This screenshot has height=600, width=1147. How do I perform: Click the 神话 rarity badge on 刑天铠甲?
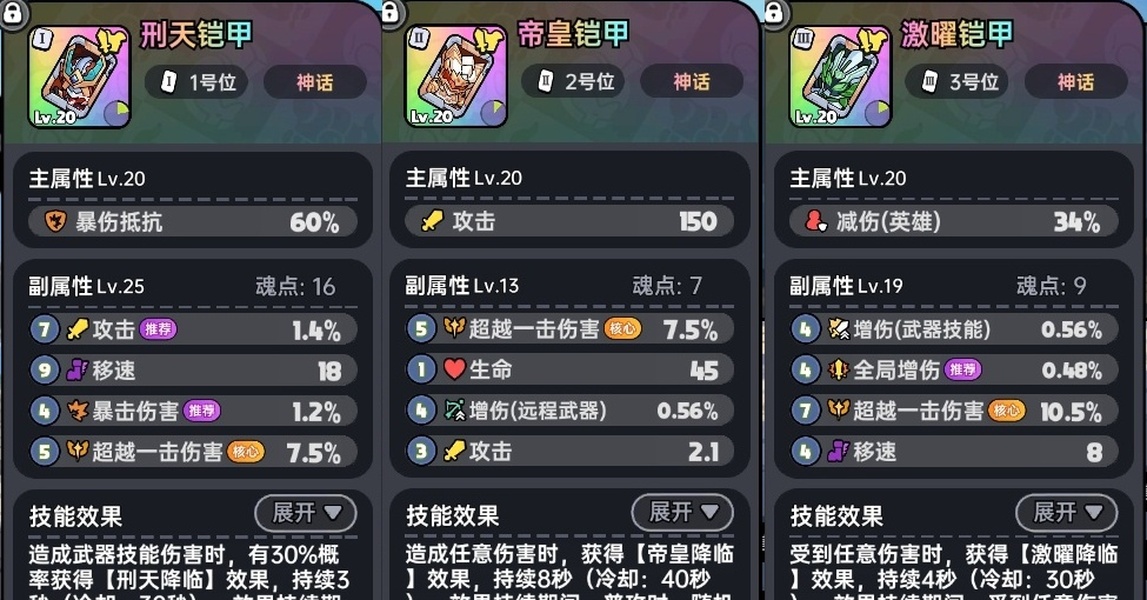pos(315,82)
